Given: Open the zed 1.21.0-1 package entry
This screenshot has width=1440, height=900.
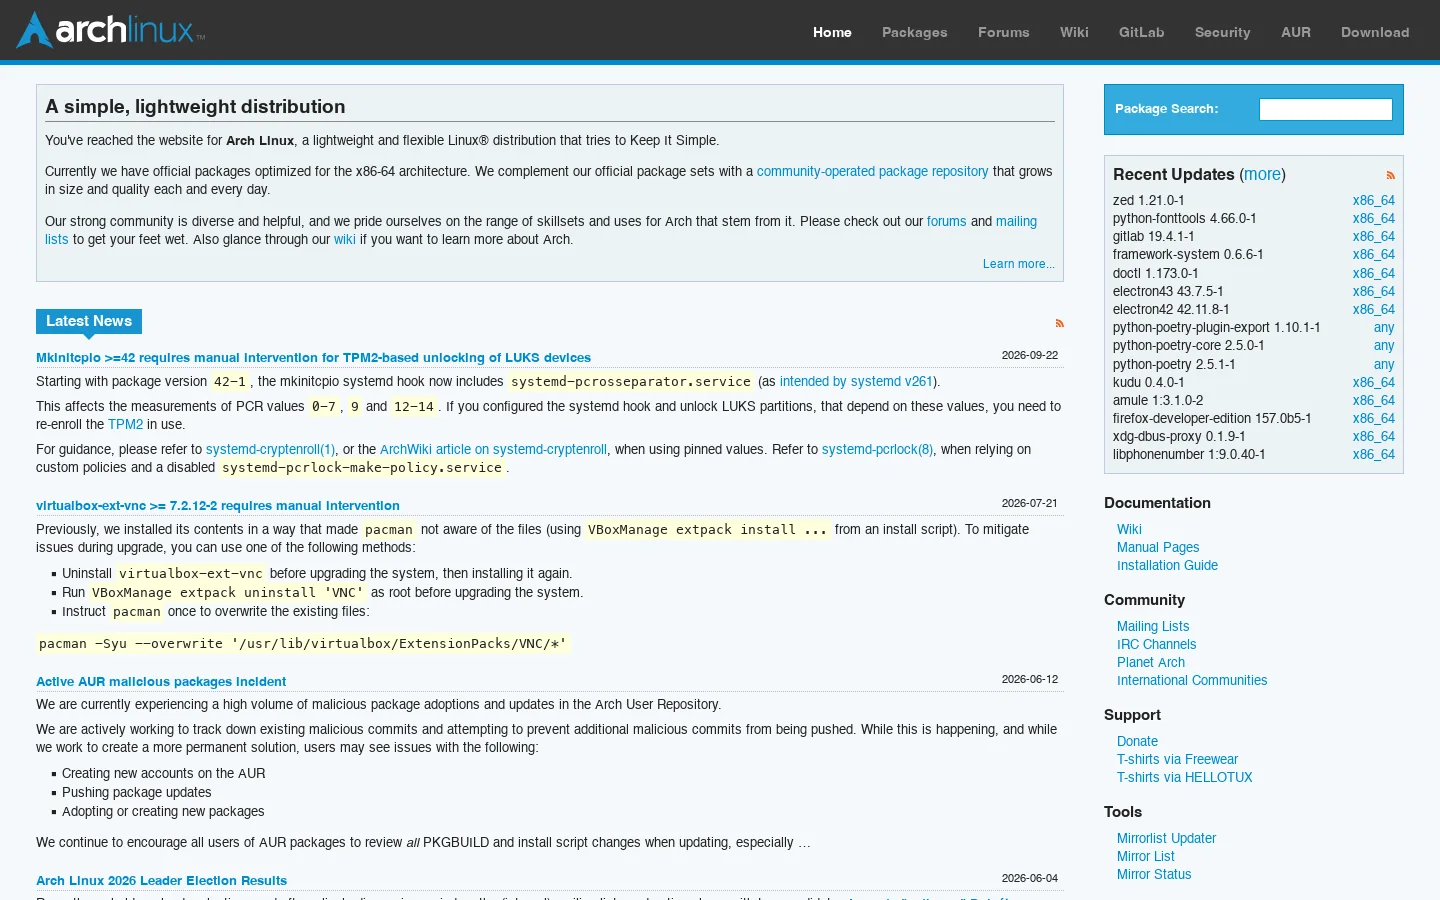Looking at the screenshot, I should click(1148, 200).
